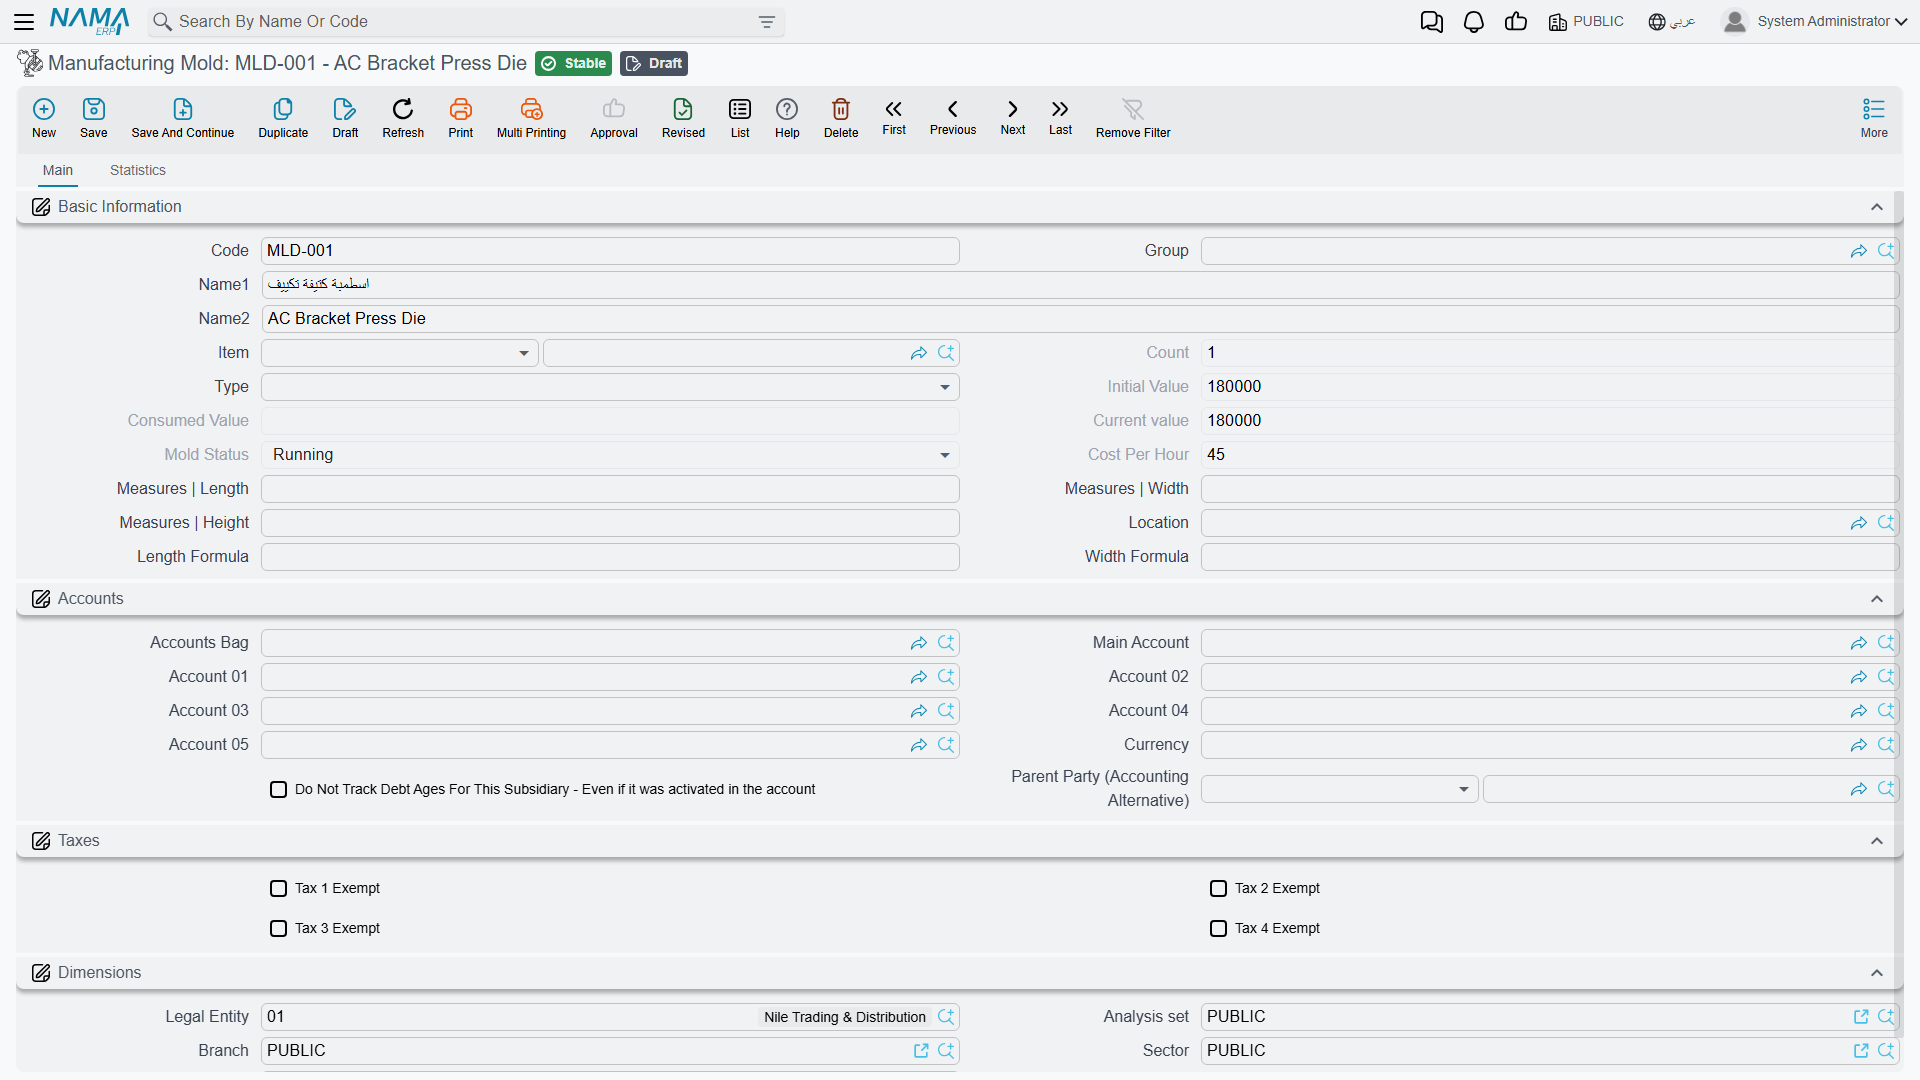Click Remove Filter
Screen dimensions: 1920x1080
click(x=1133, y=117)
